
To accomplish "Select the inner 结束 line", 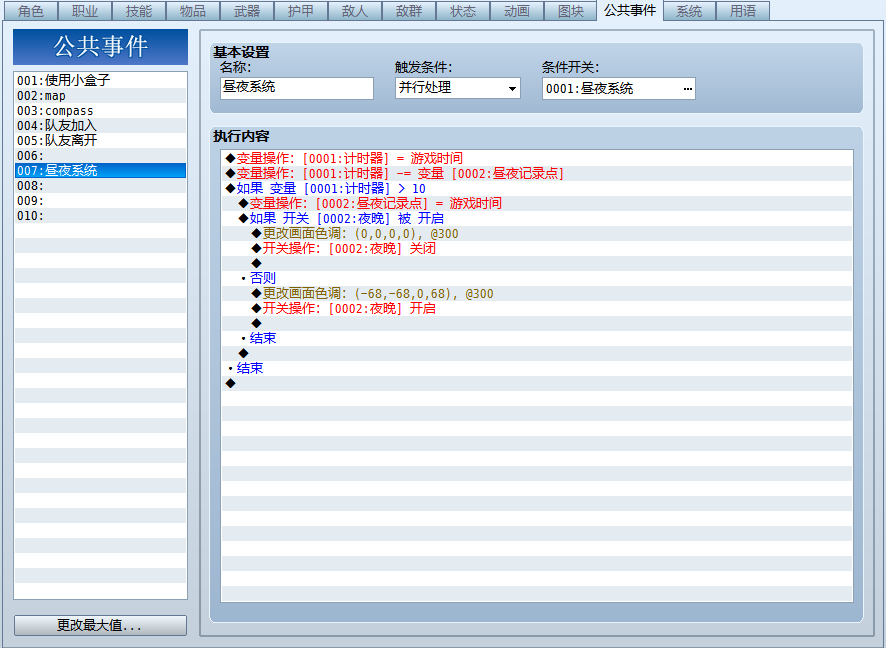I will pyautogui.click(x=537, y=338).
